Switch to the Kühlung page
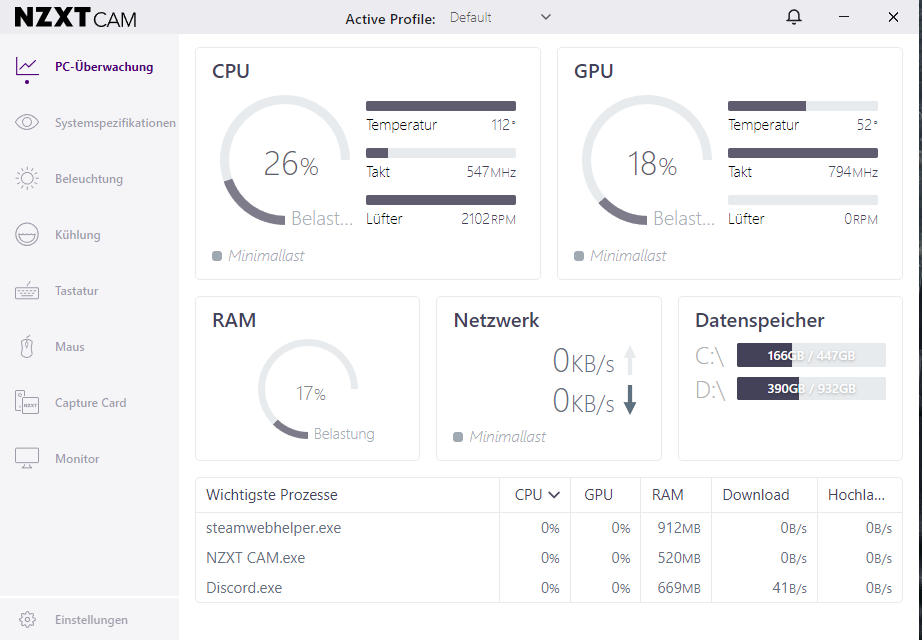The width and height of the screenshot is (922, 640). pyautogui.click(x=89, y=235)
